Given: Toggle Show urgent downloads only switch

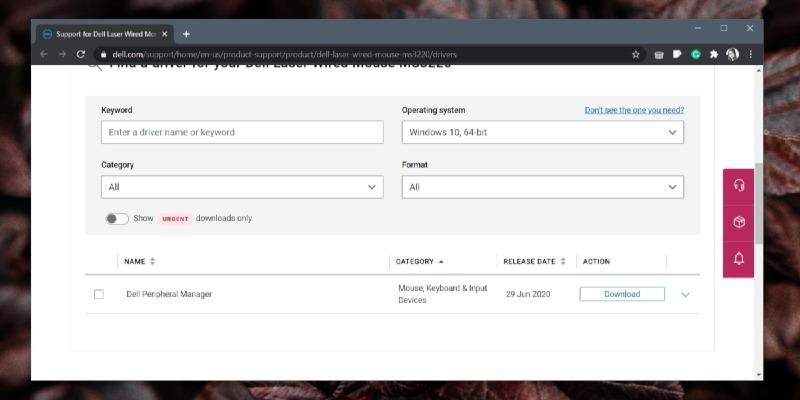Looking at the screenshot, I should tap(117, 219).
